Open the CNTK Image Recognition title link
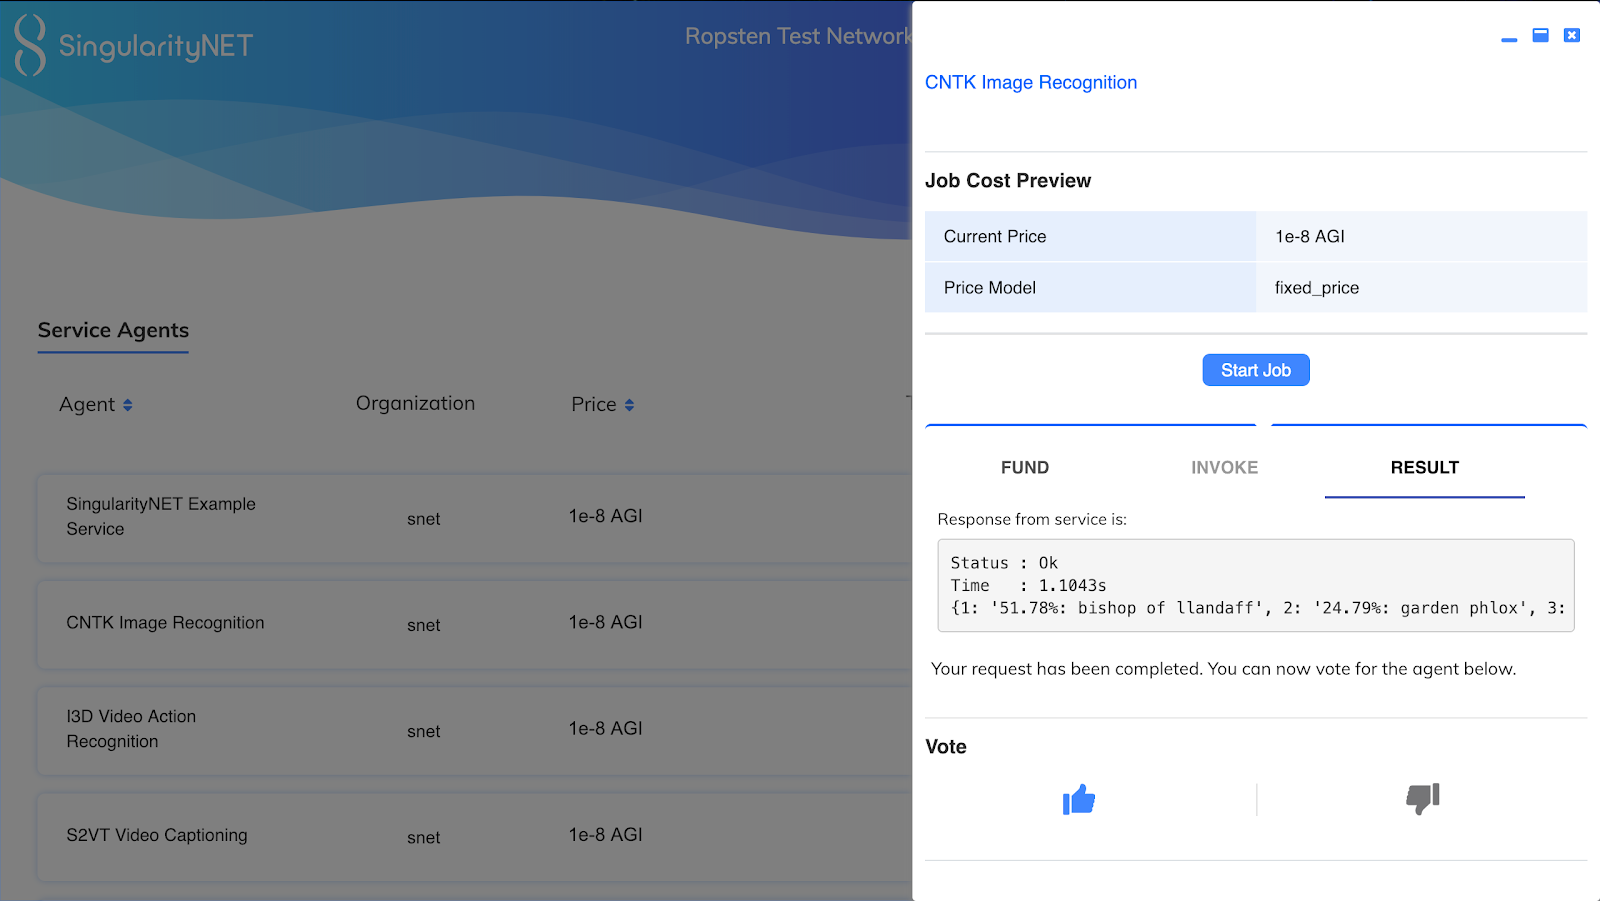The width and height of the screenshot is (1600, 901). (x=1031, y=82)
